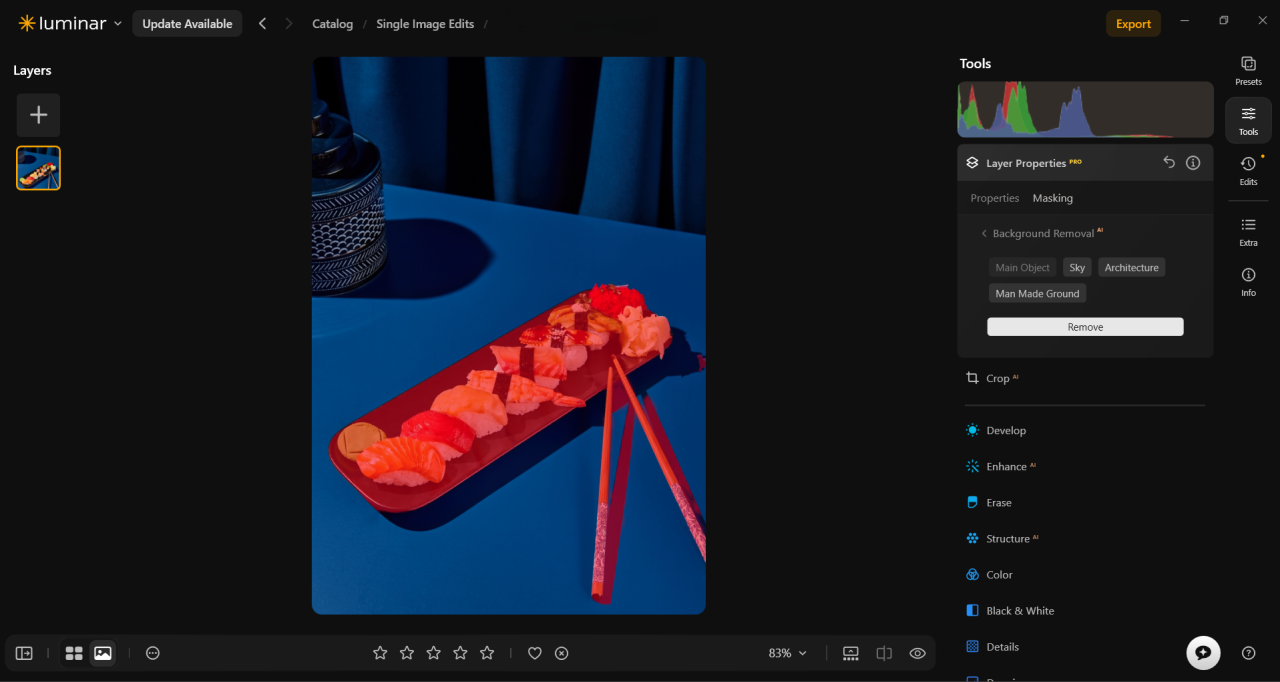Toggle the Main Object mask chip

coord(1022,267)
